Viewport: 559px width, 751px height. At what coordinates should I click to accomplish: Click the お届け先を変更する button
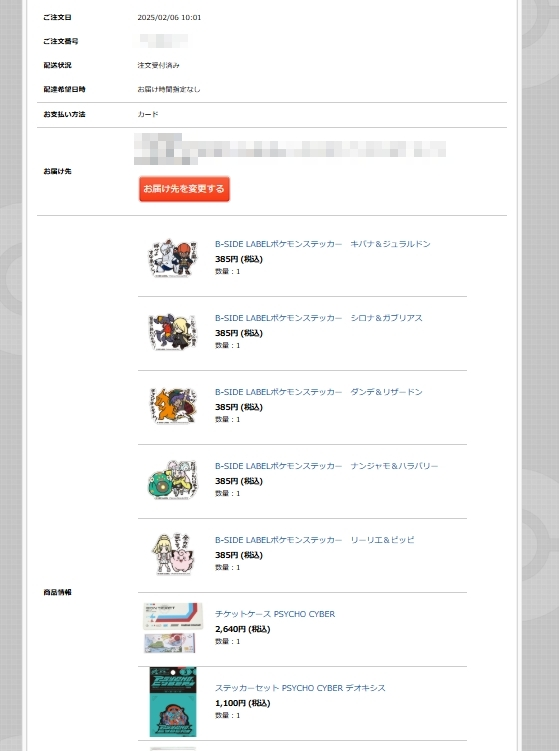coord(184,189)
